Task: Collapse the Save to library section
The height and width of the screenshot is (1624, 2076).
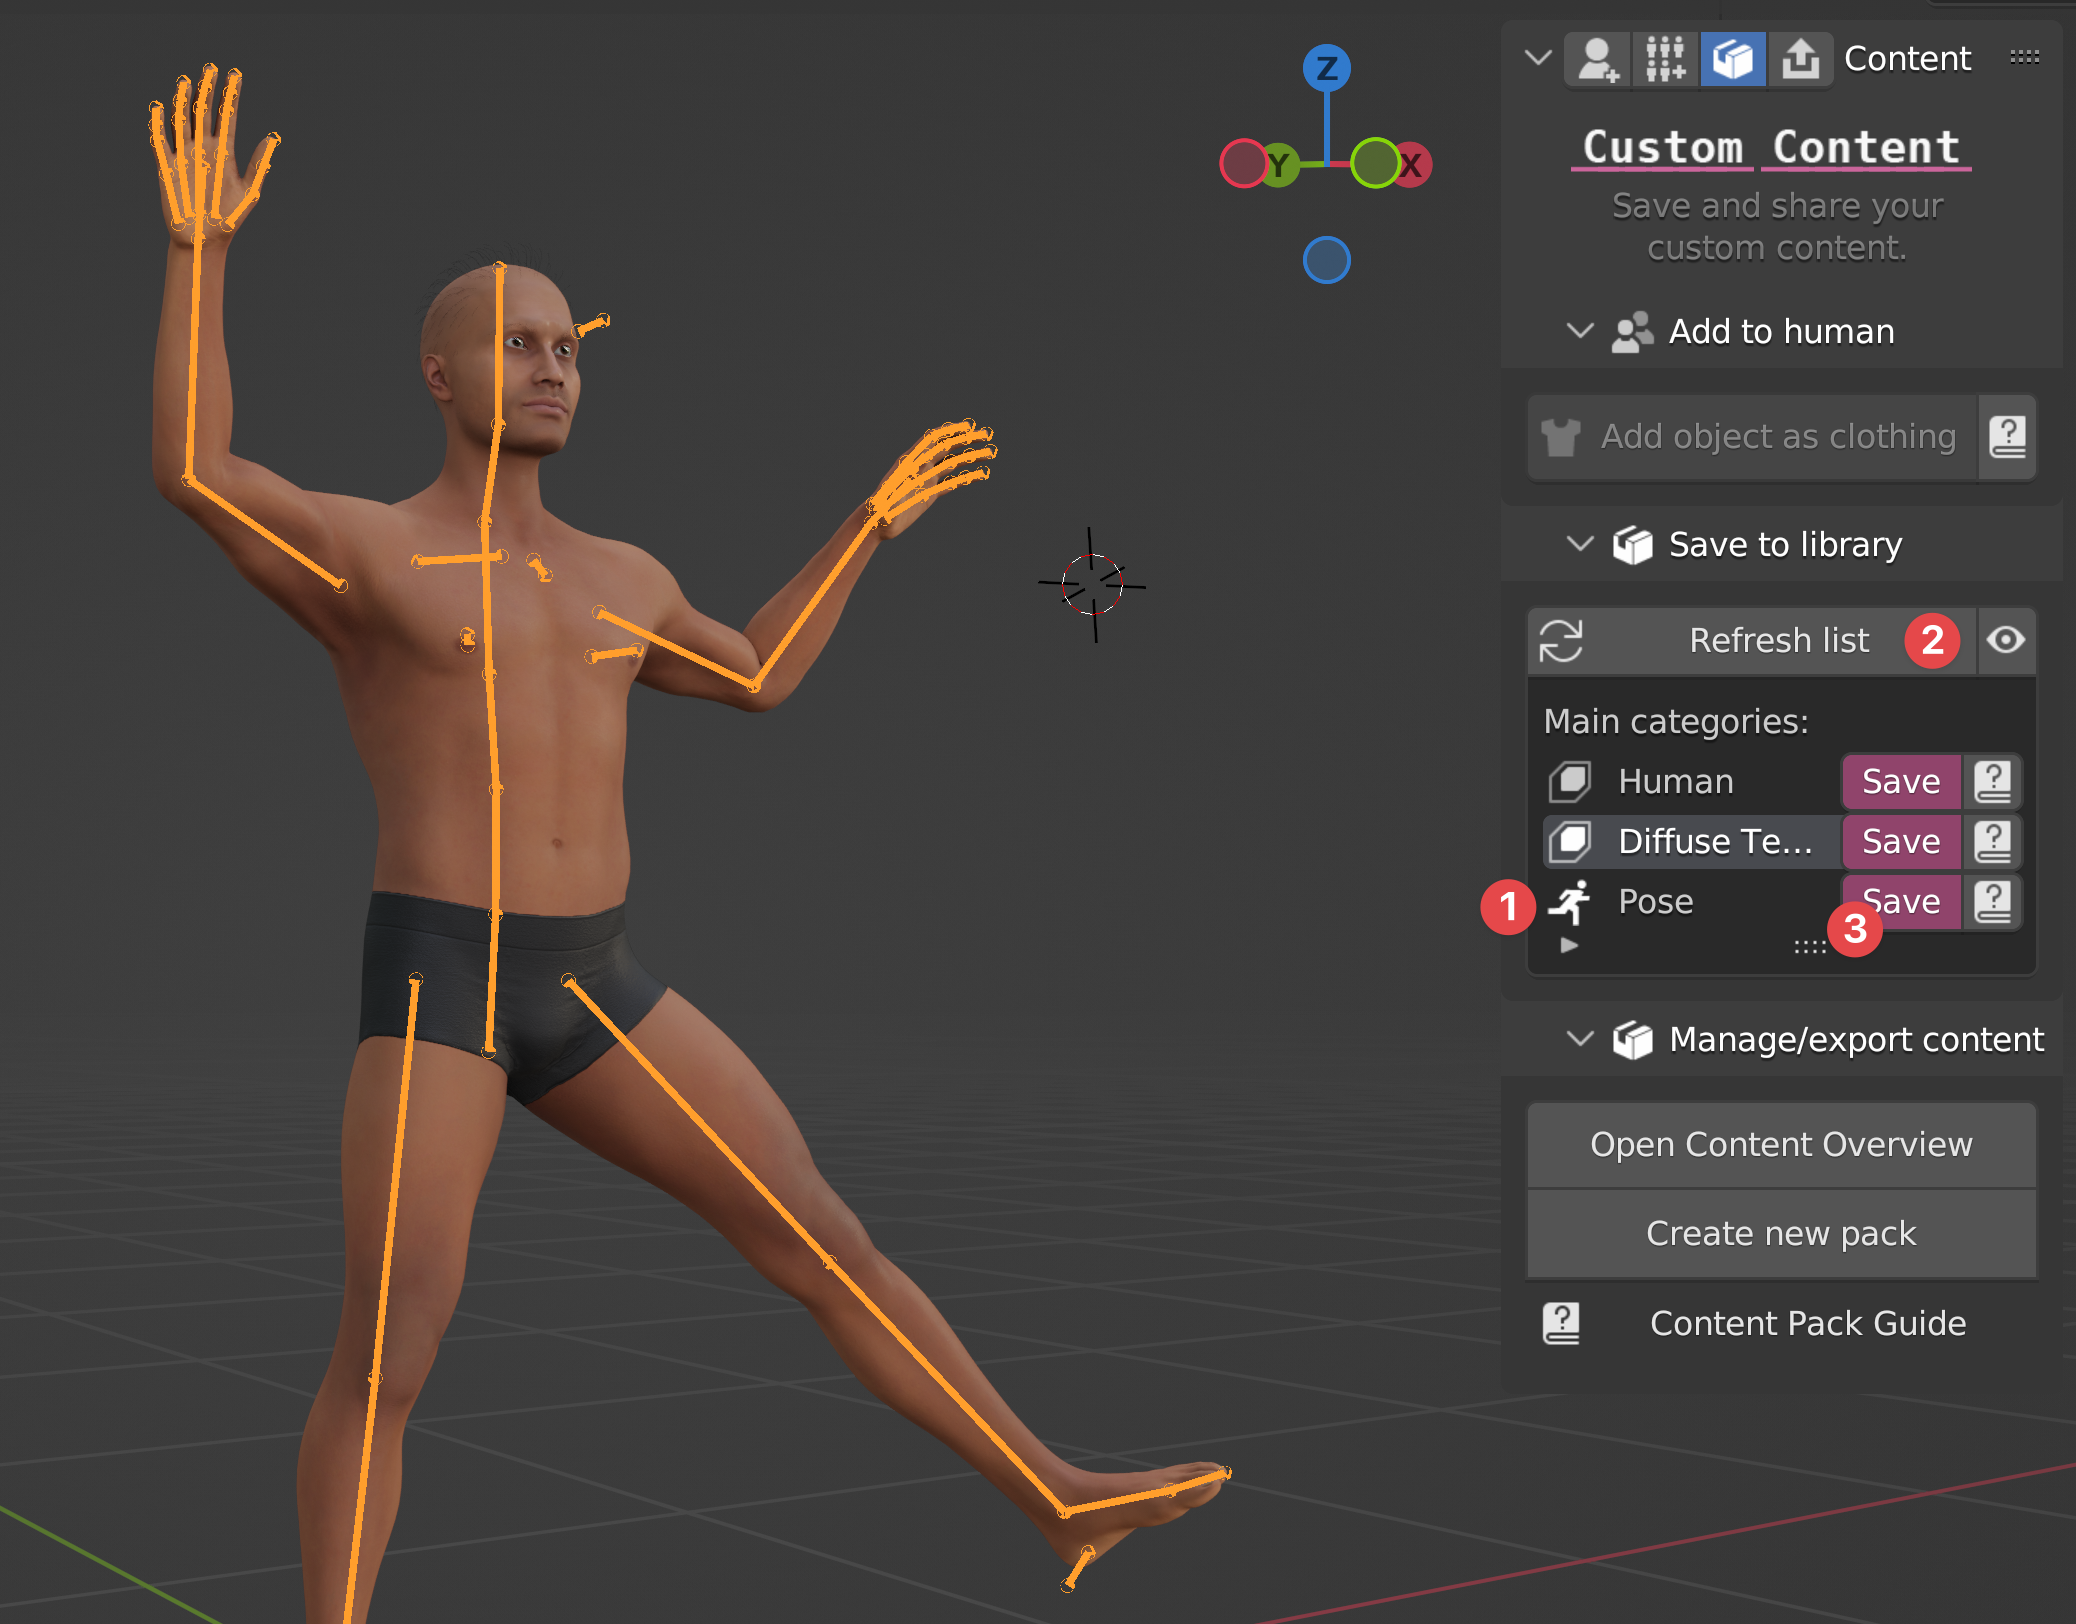Action: 1579,544
